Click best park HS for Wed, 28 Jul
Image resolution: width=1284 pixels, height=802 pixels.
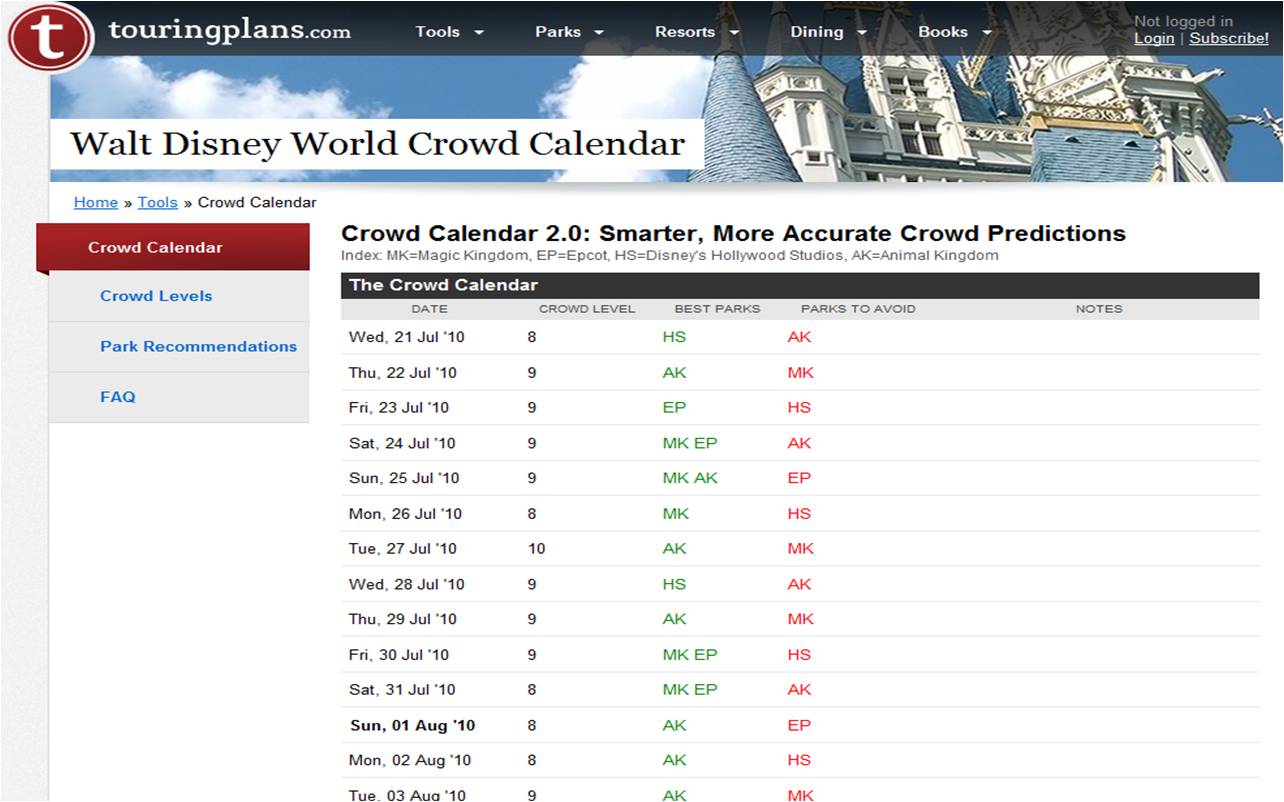674,584
